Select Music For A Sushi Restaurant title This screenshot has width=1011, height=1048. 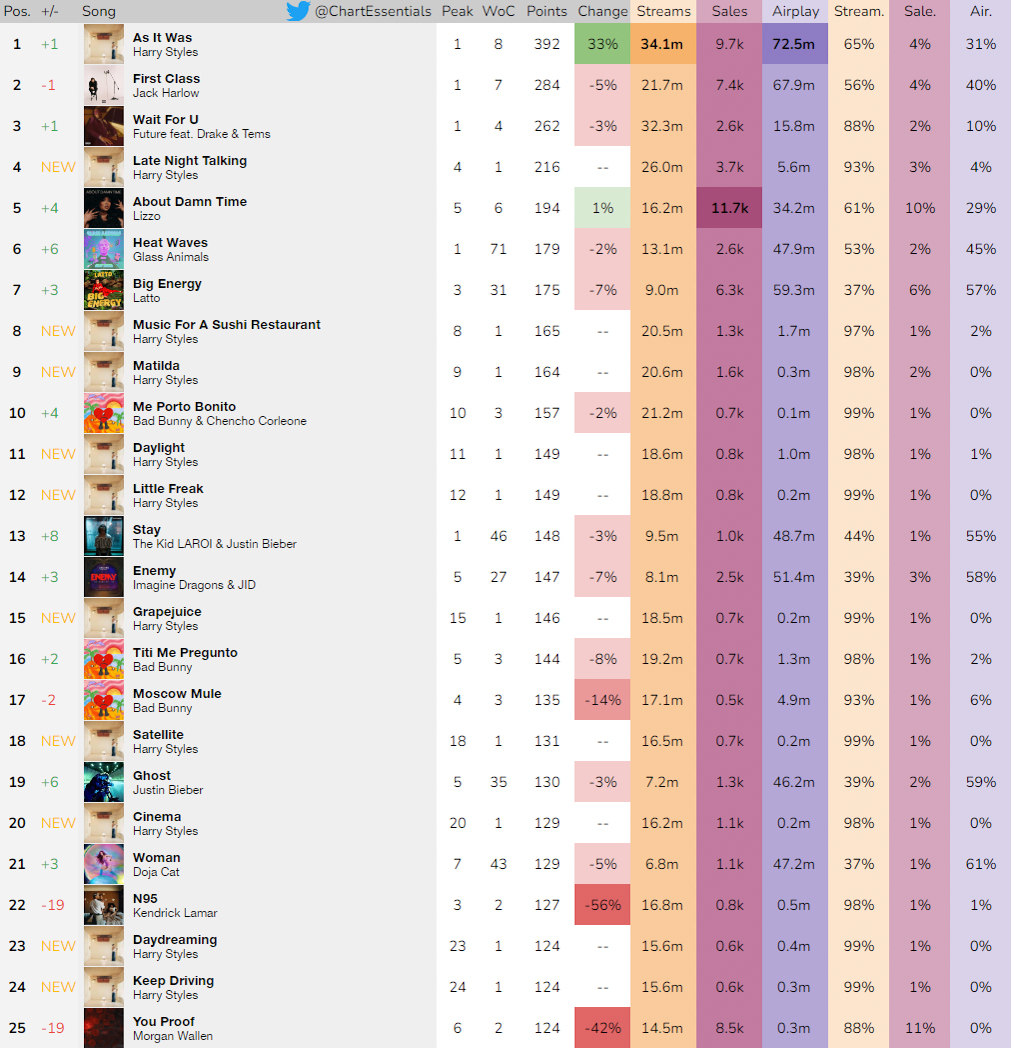[x=227, y=324]
